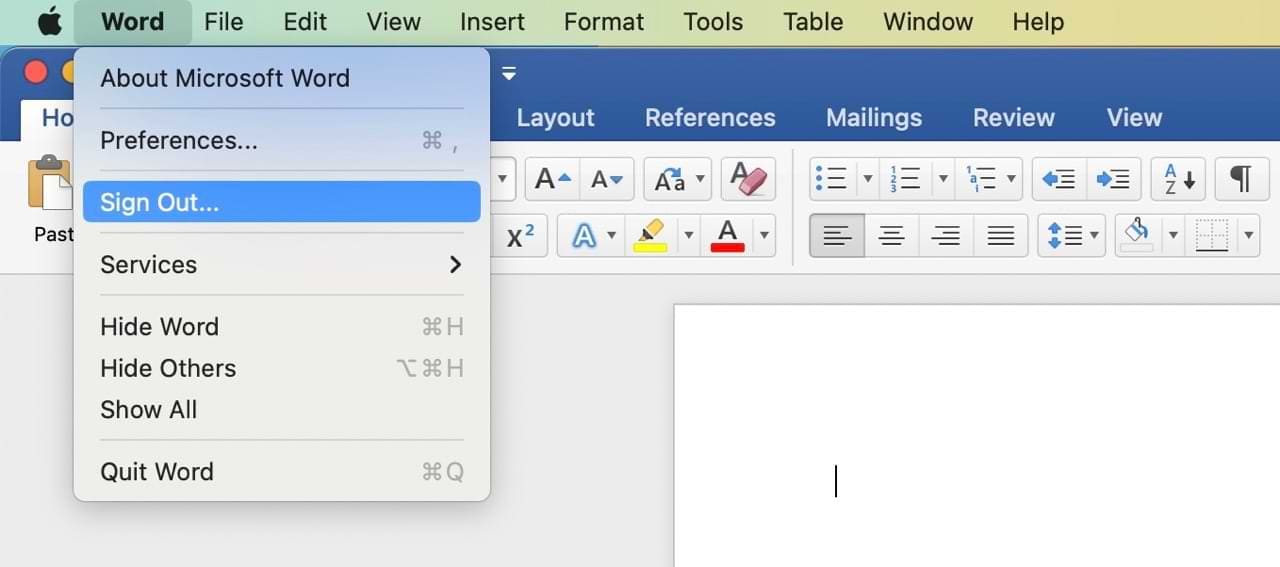Open font color dropdown arrow
This screenshot has width=1280, height=567.
pyautogui.click(x=765, y=236)
